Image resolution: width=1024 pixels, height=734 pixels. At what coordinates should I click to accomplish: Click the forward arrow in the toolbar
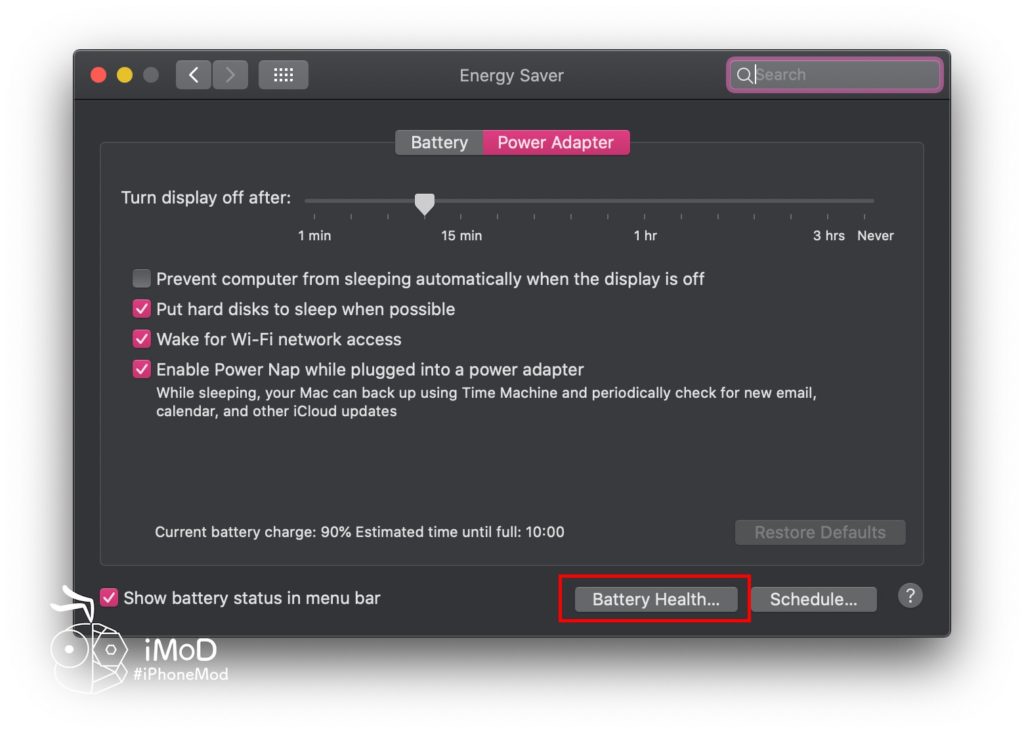(230, 75)
